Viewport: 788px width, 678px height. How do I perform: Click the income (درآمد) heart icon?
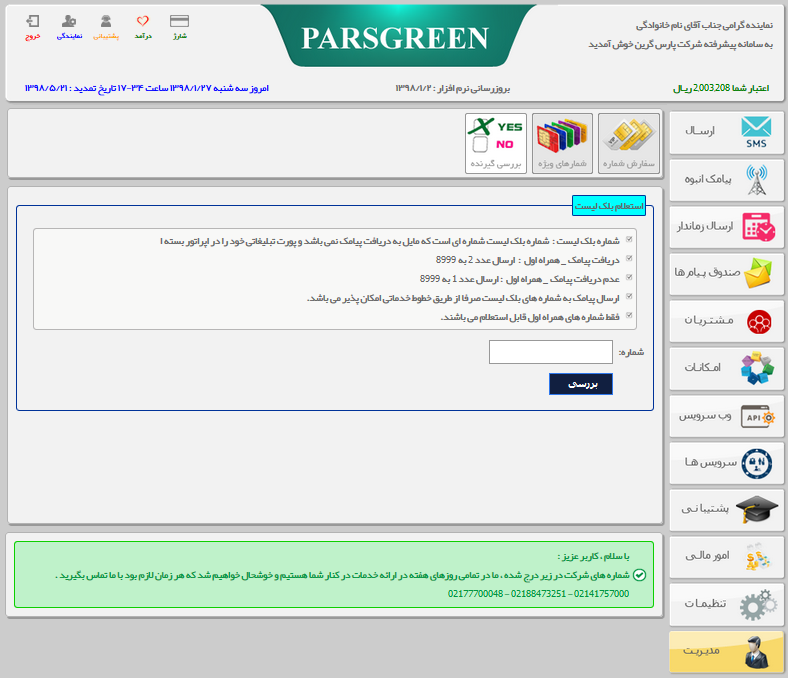(x=143, y=21)
